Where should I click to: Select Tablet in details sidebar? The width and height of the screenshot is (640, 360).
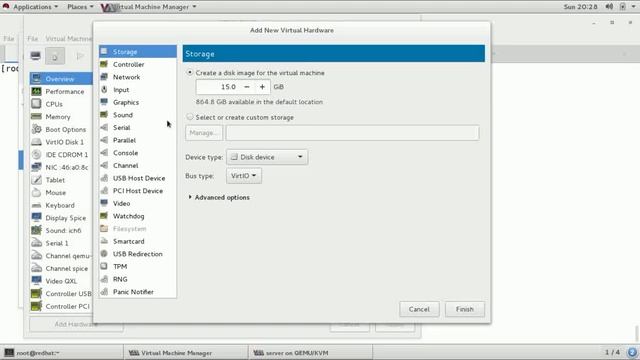pyautogui.click(x=61, y=180)
